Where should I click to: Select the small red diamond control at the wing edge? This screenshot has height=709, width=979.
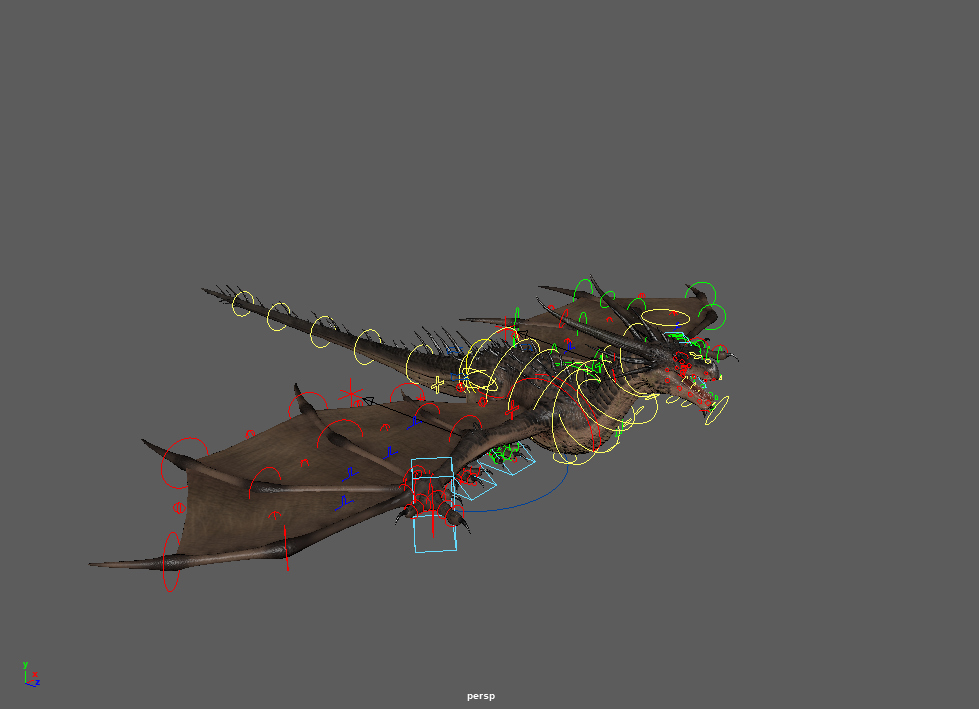pyautogui.click(x=180, y=507)
